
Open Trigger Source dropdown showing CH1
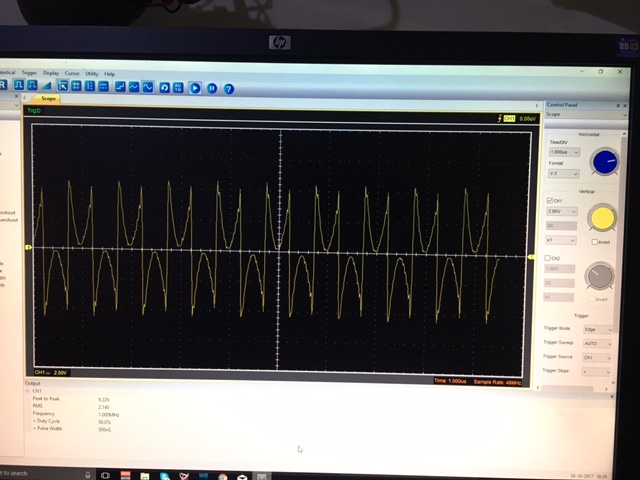point(597,358)
